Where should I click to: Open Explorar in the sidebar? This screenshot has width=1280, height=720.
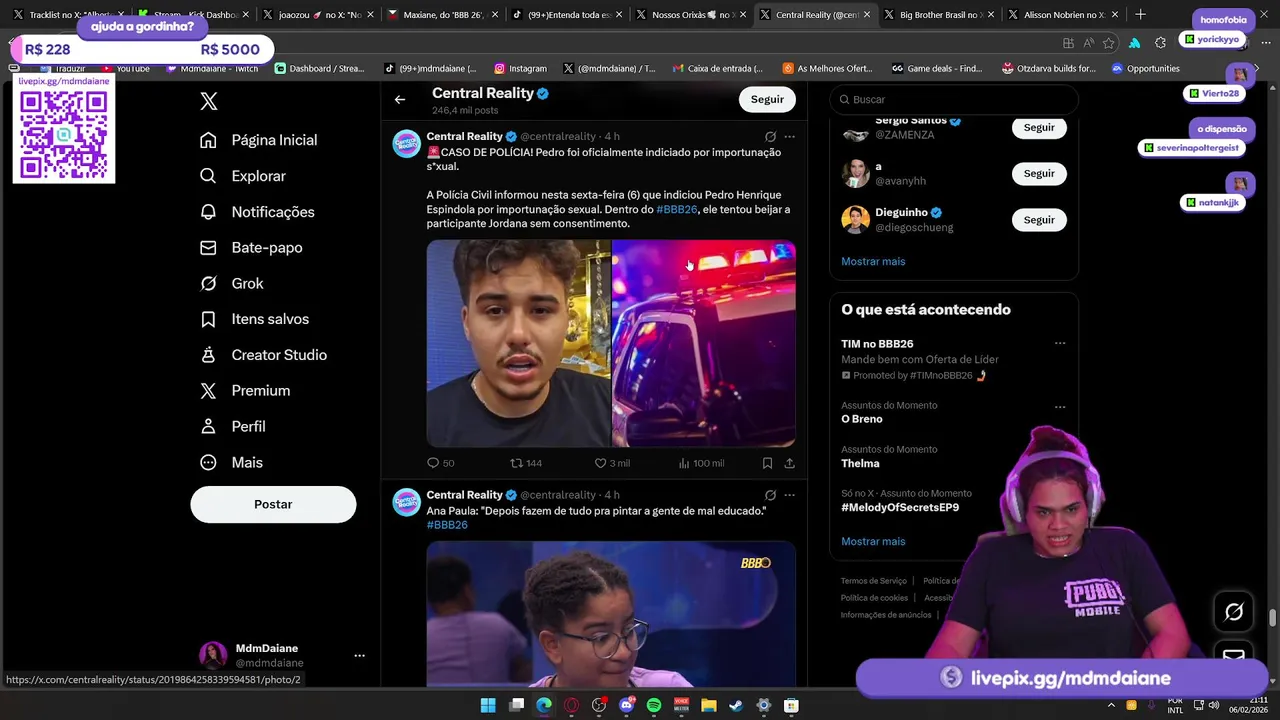pos(243,176)
